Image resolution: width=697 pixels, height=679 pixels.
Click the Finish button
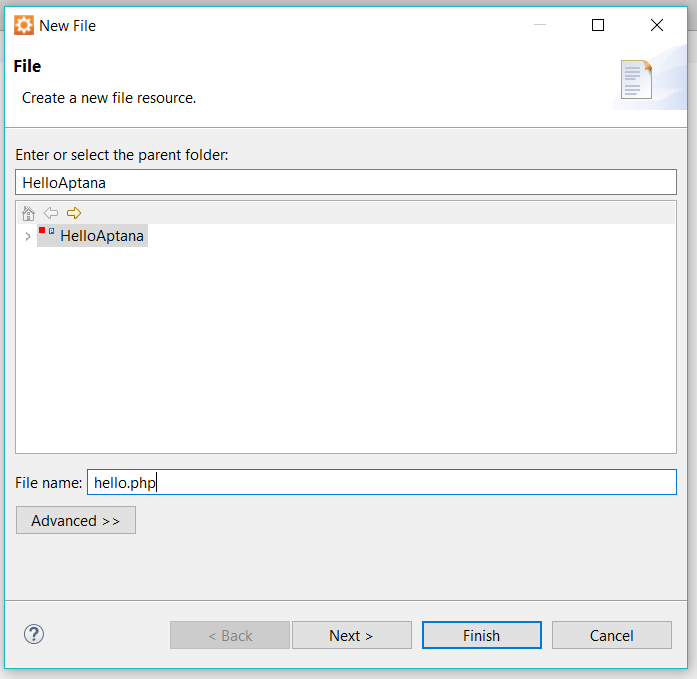[482, 635]
